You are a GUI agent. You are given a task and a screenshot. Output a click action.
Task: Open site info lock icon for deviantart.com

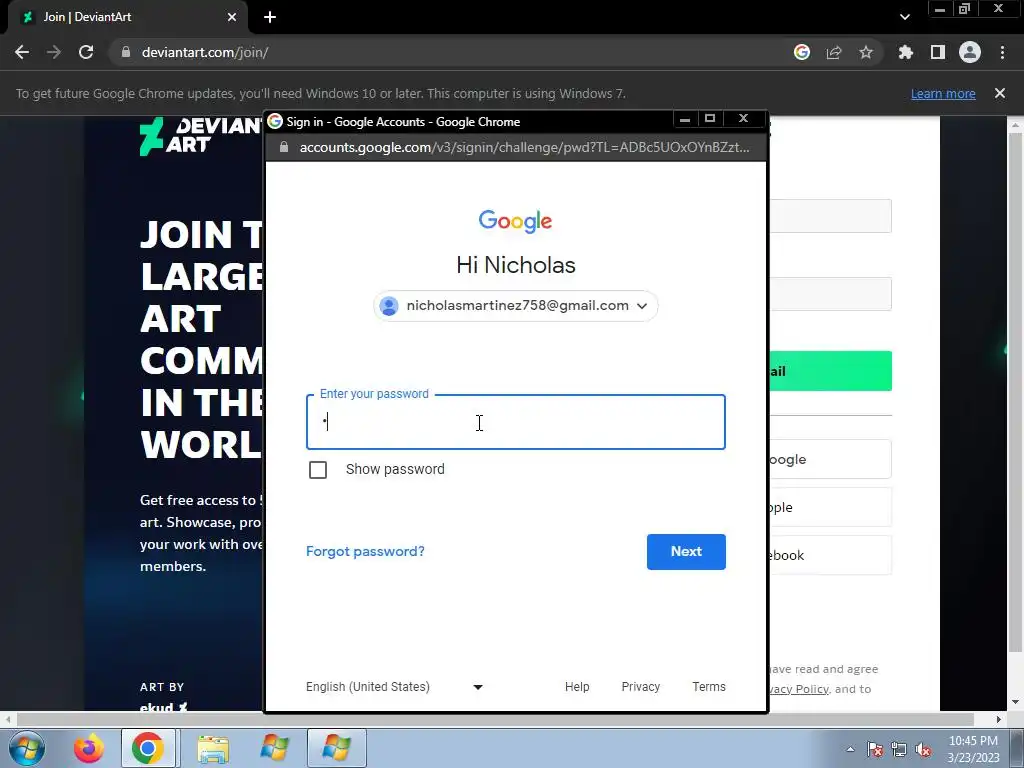click(126, 52)
